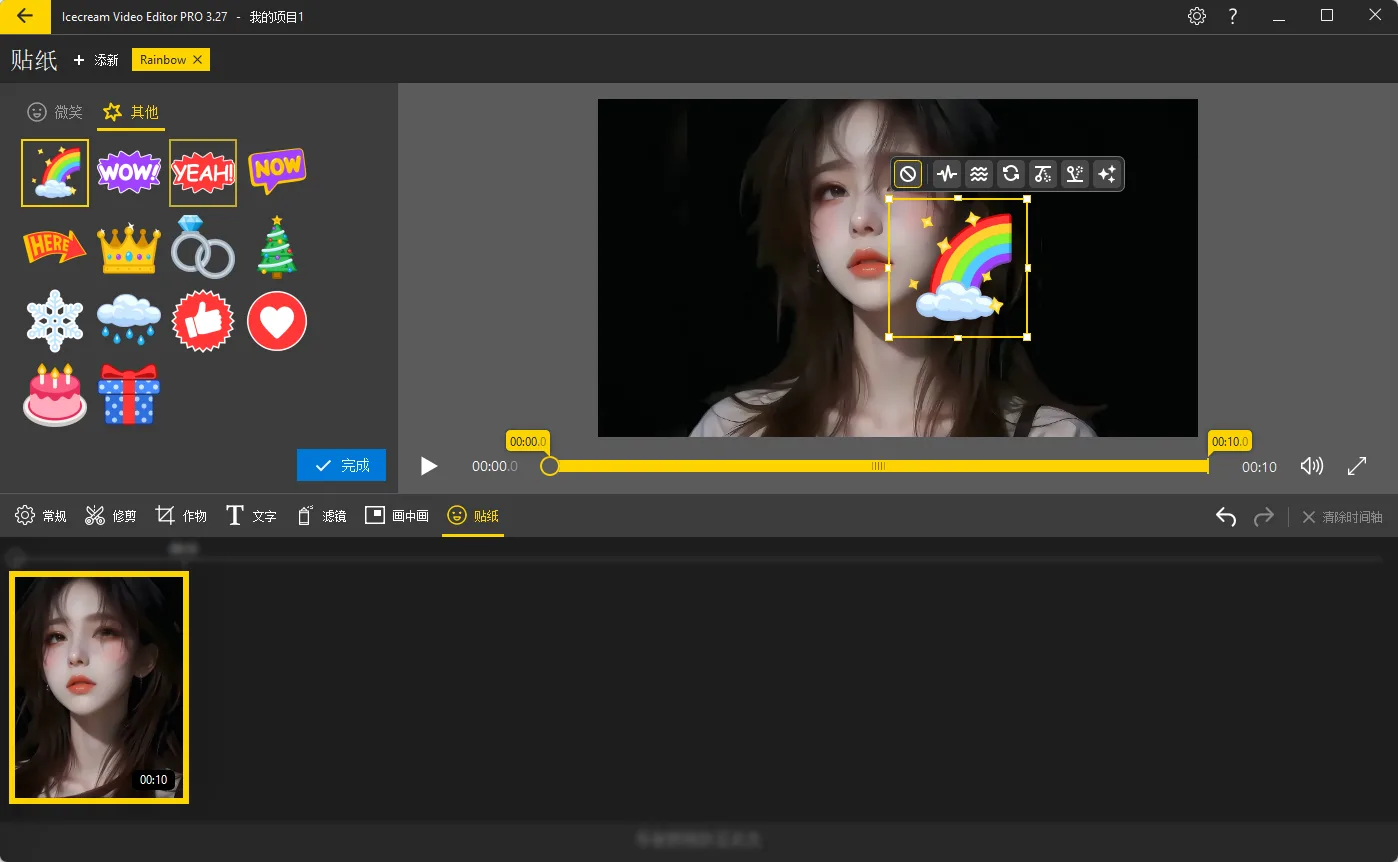Remove the Rainbow sticker tag
The height and width of the screenshot is (862, 1398).
point(197,60)
